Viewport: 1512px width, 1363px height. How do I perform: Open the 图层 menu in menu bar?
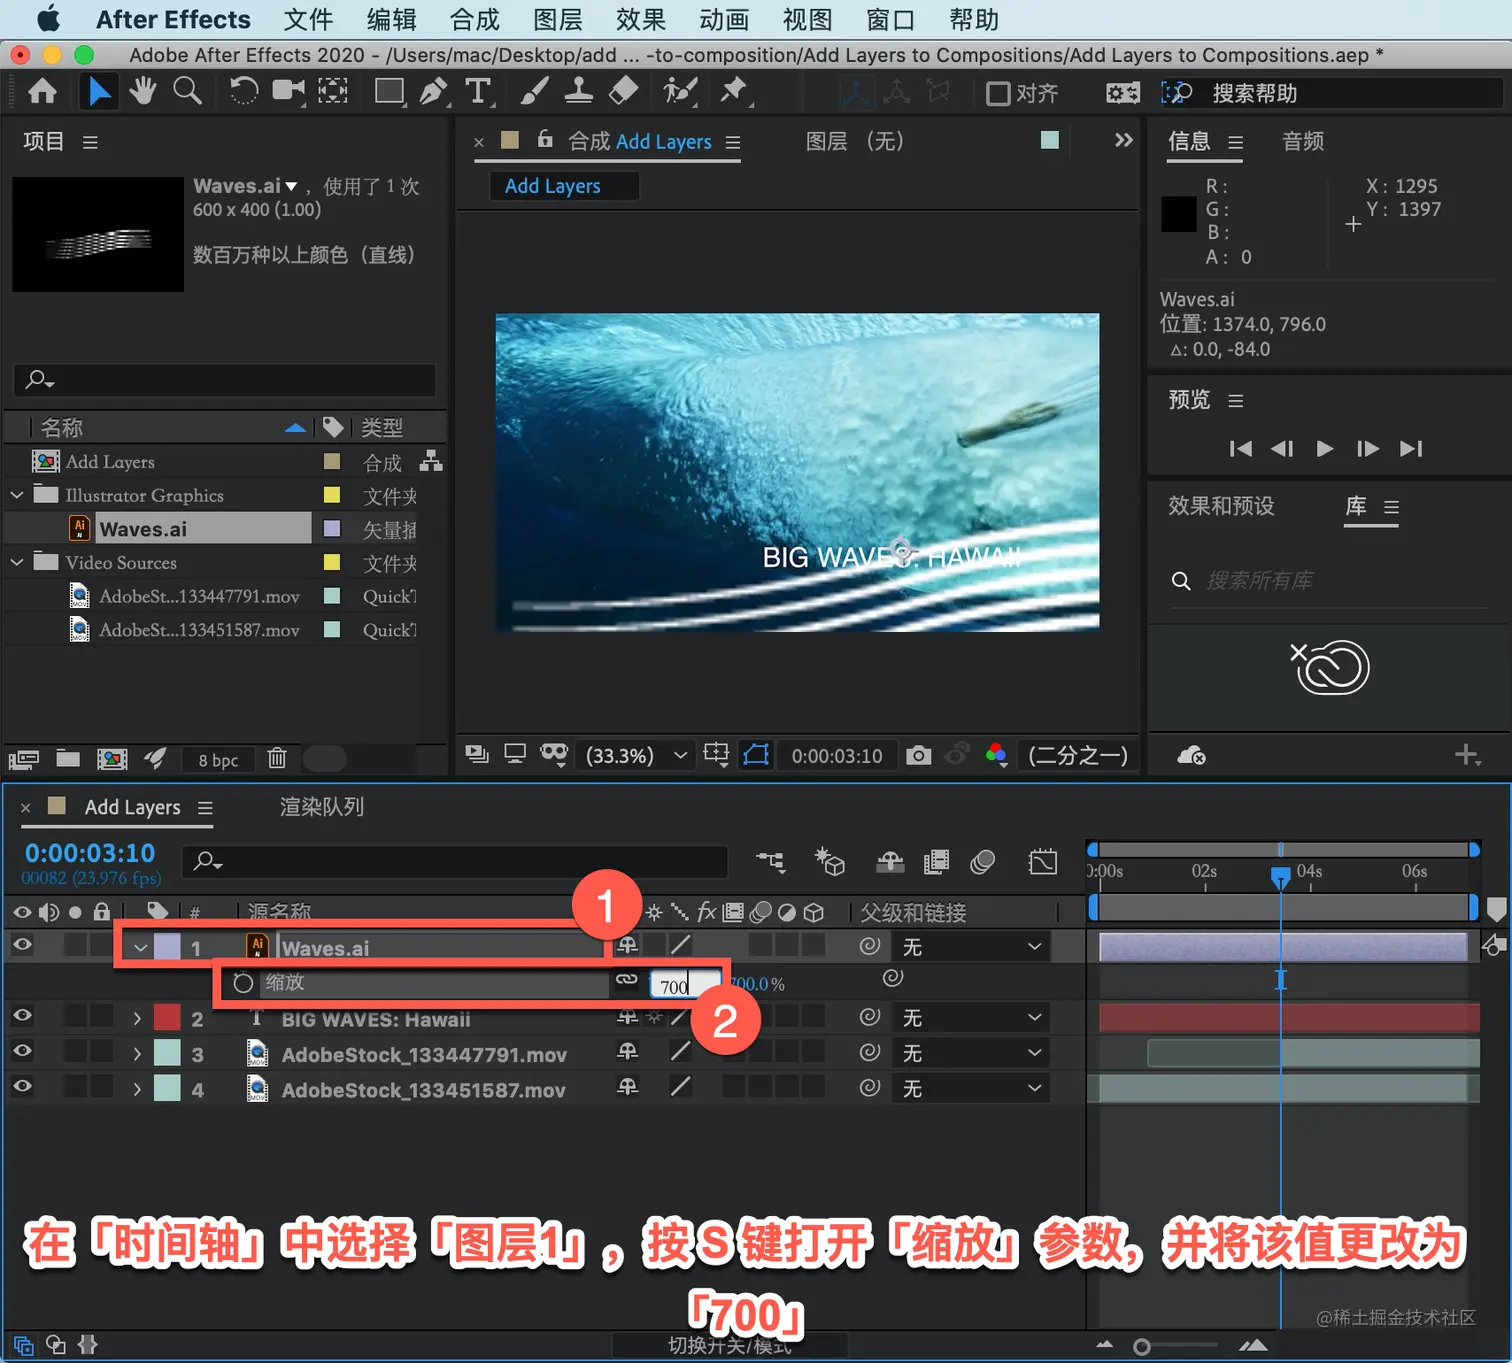[557, 20]
